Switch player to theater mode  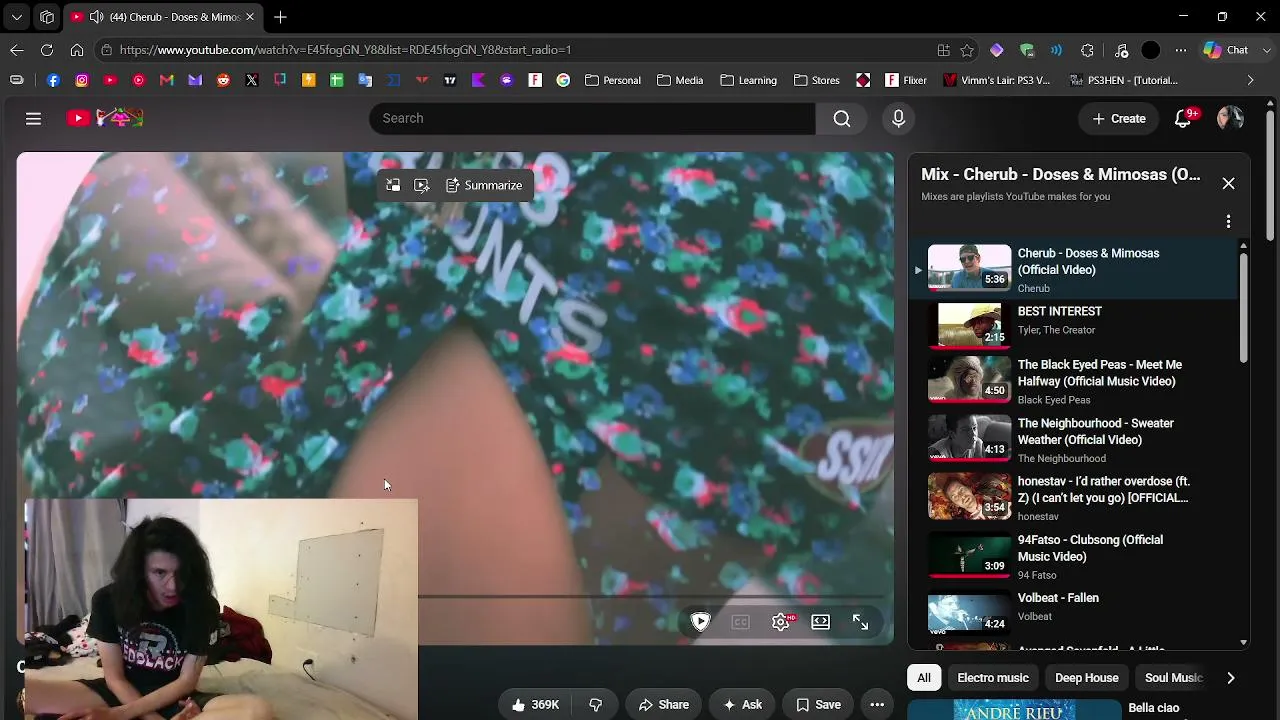pos(820,622)
